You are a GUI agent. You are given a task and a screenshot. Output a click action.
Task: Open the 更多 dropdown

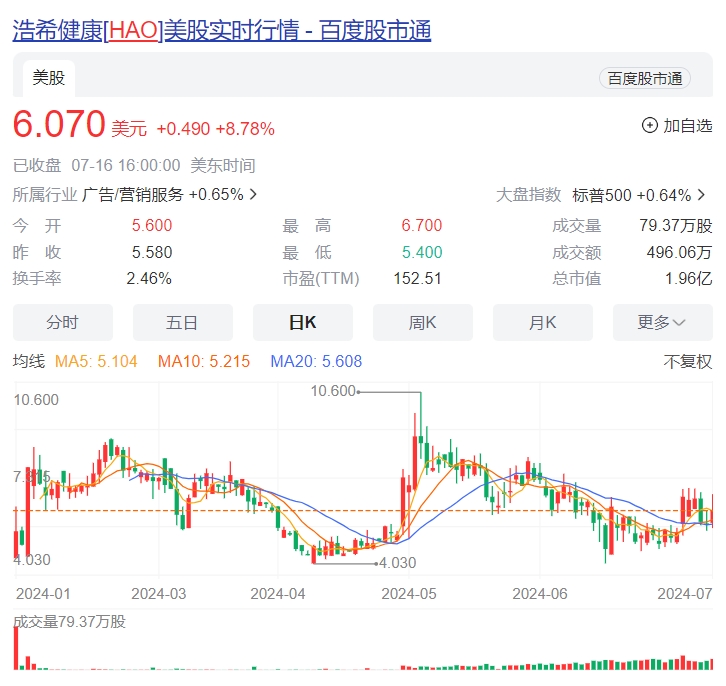(x=663, y=322)
